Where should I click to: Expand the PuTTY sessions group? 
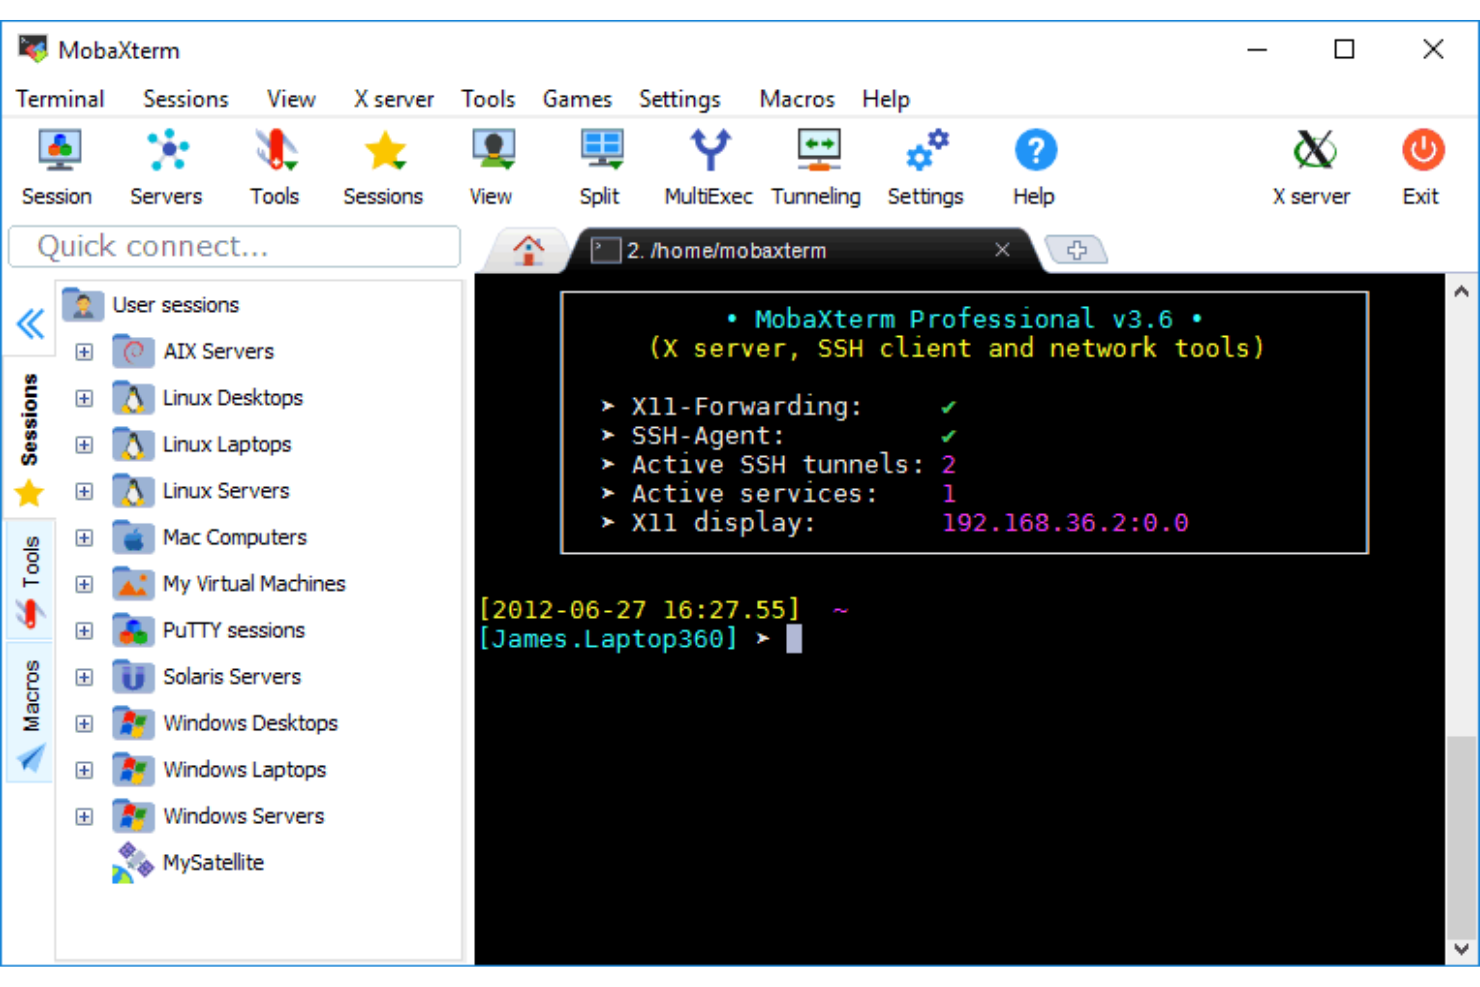coord(84,630)
